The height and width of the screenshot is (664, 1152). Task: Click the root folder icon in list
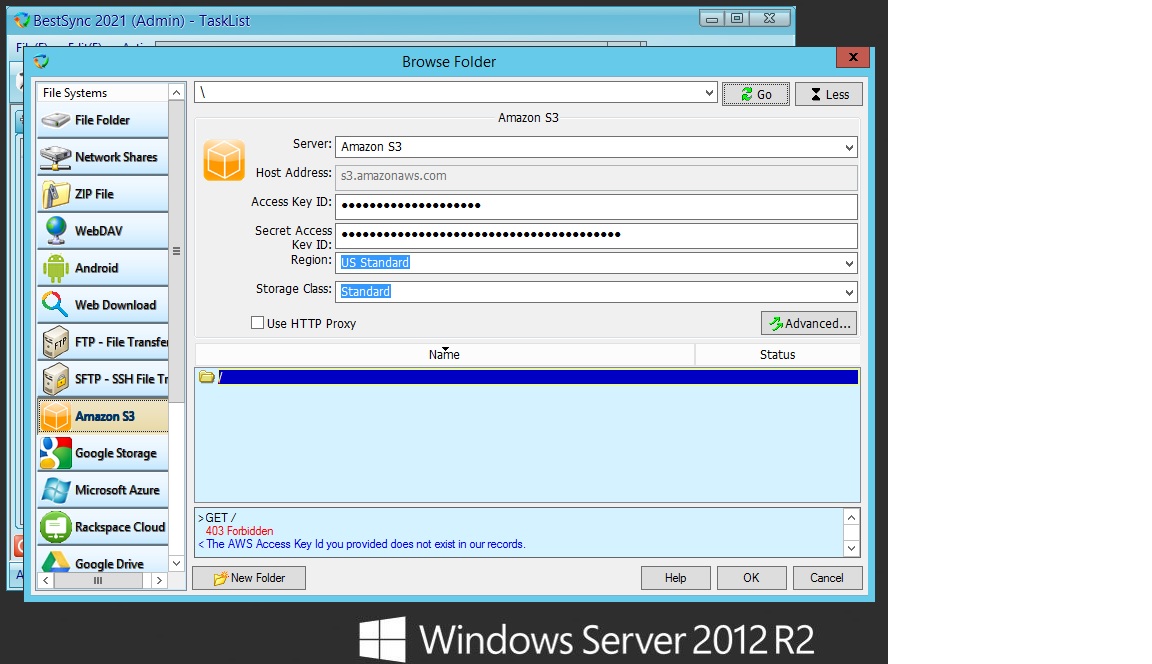[207, 377]
